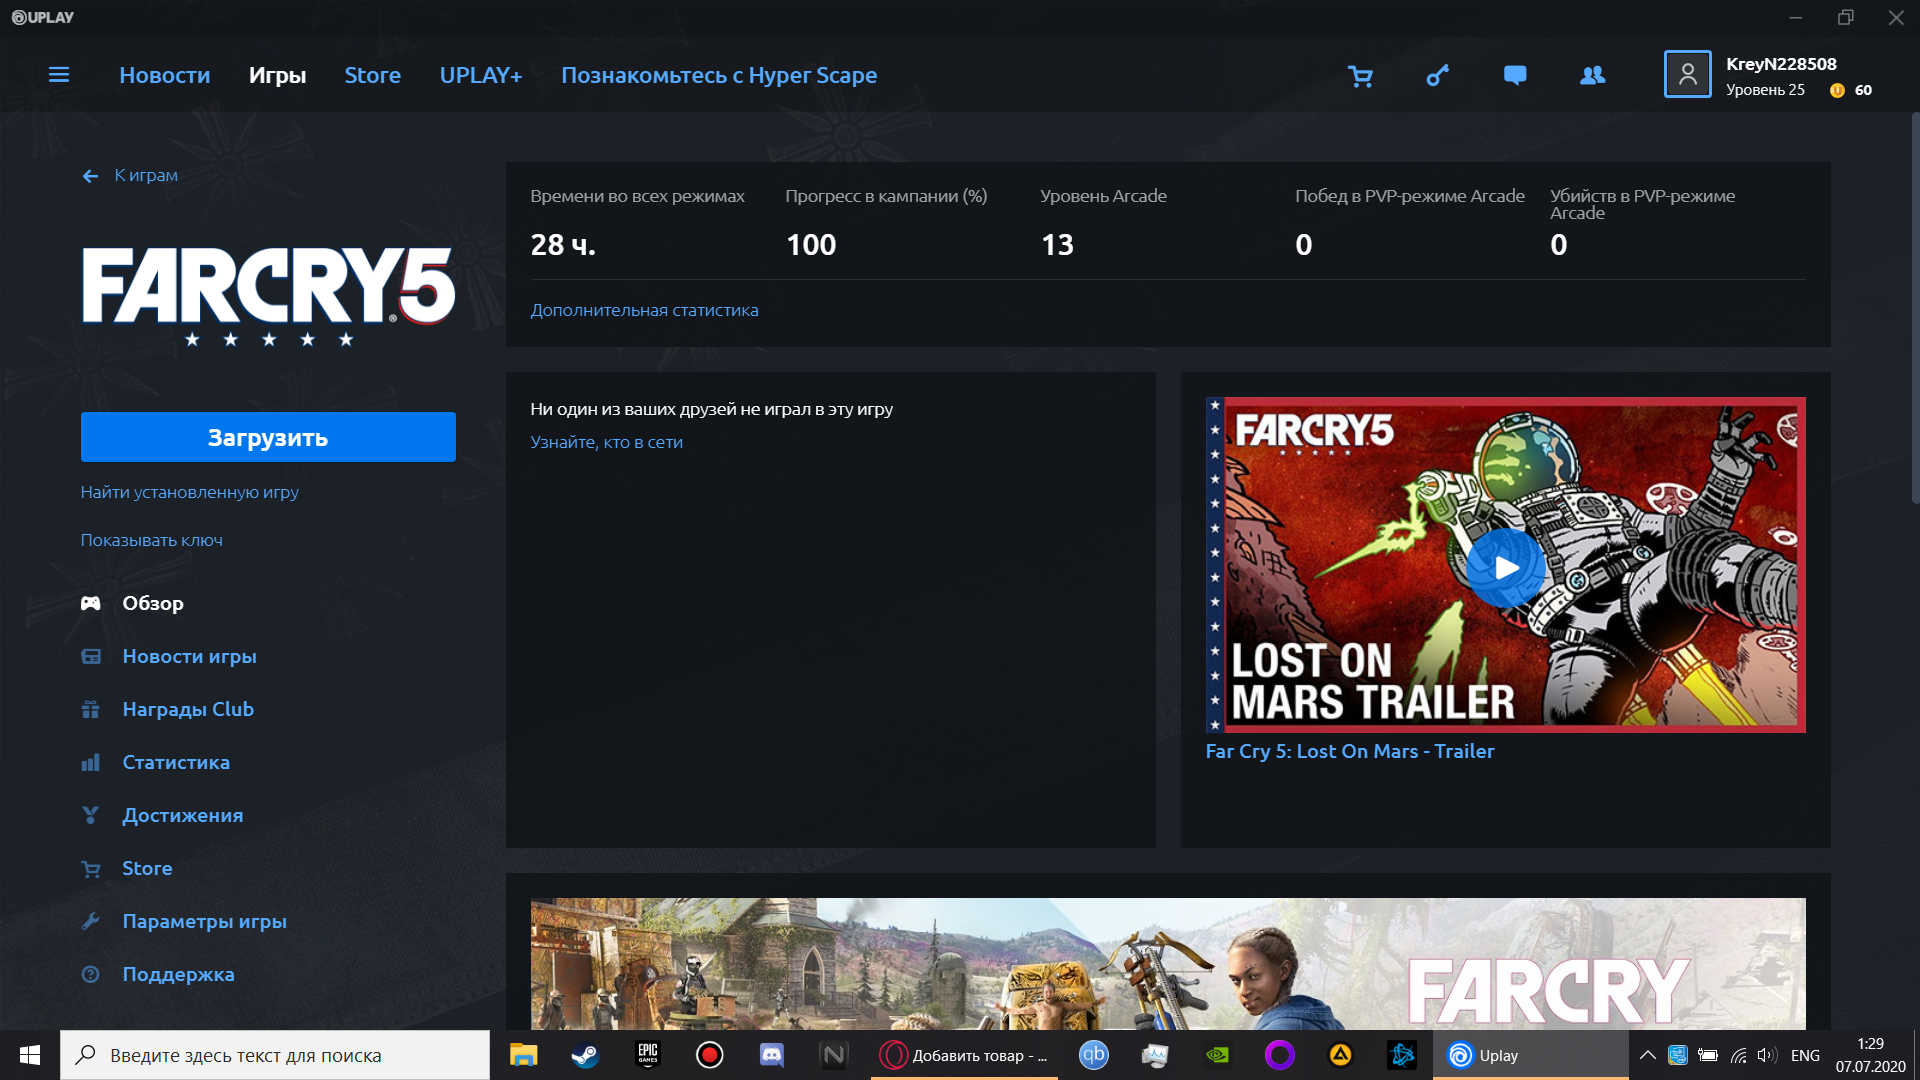Select Поддержка in the sidebar
The height and width of the screenshot is (1080, 1920).
click(x=178, y=974)
